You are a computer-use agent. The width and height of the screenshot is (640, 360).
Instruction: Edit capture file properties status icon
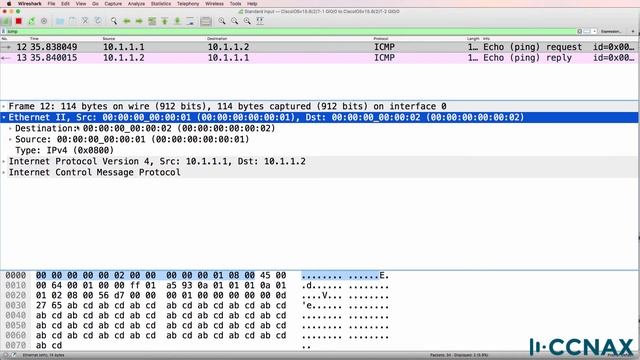(x=14, y=356)
